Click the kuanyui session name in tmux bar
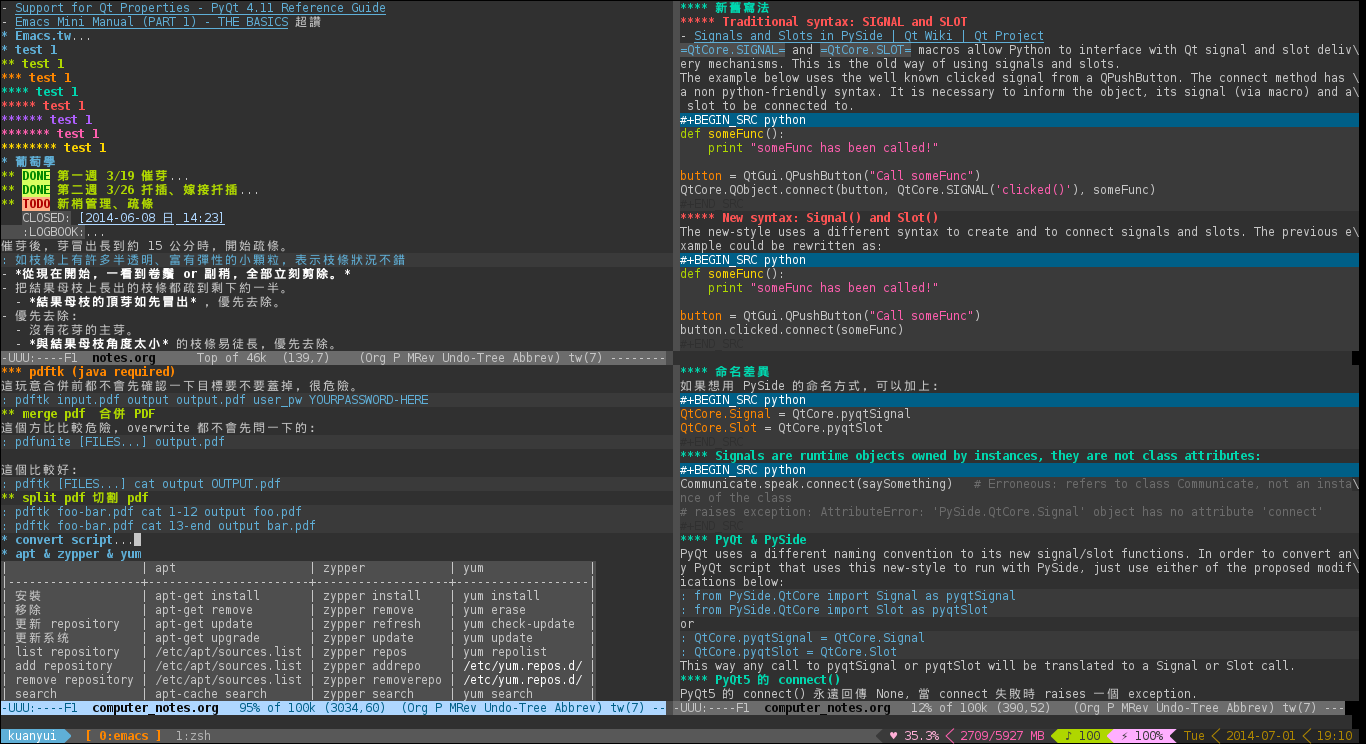The image size is (1366, 744). coord(32,736)
